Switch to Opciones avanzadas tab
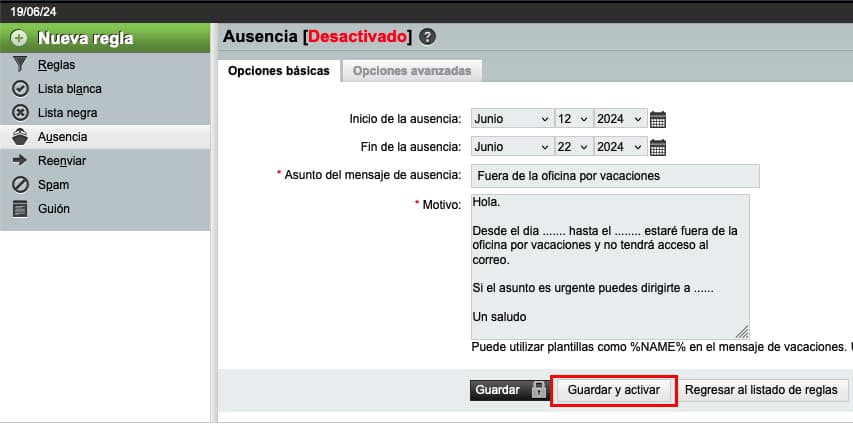This screenshot has width=853, height=425. (x=412, y=71)
